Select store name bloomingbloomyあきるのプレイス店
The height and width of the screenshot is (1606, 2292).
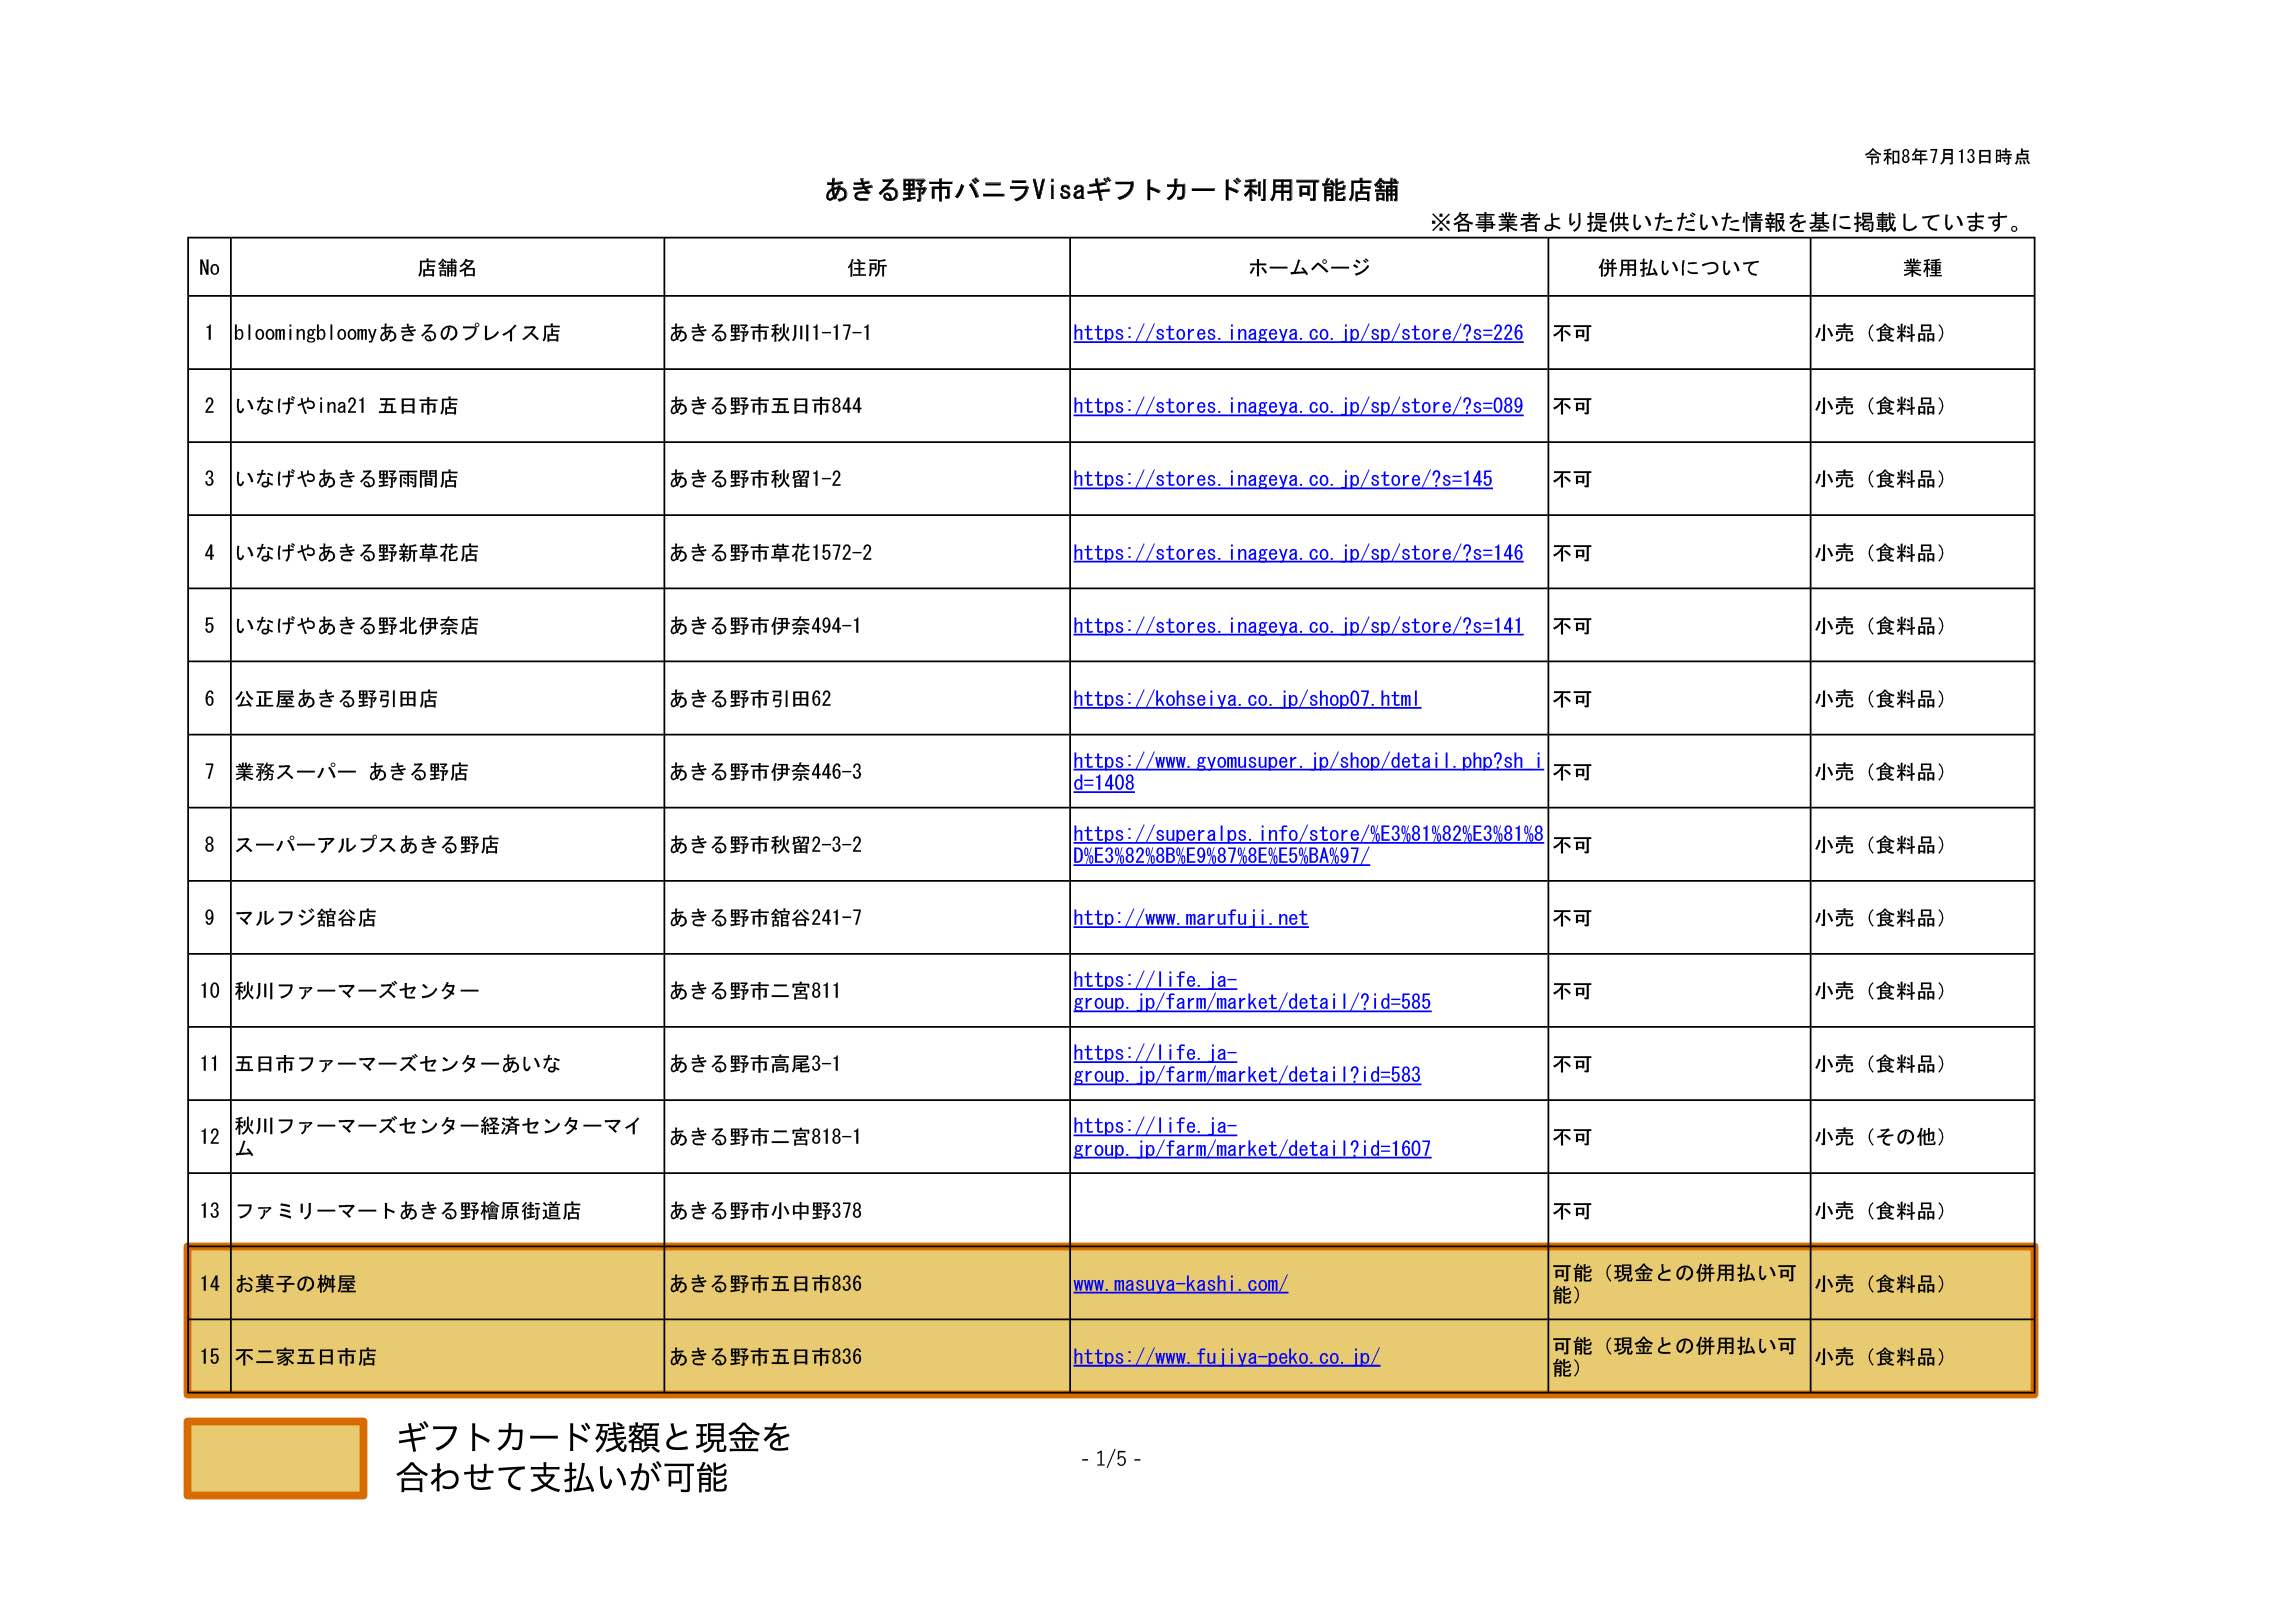[397, 333]
